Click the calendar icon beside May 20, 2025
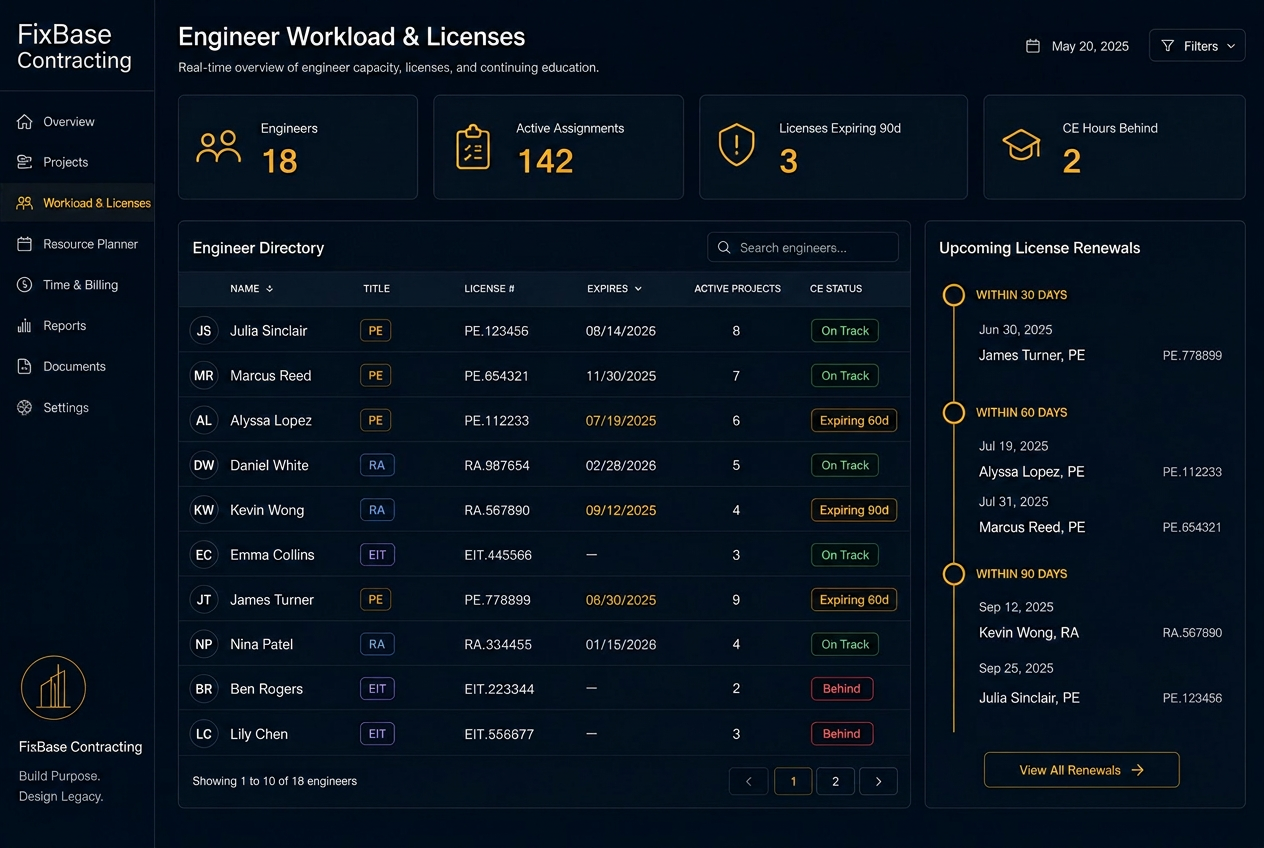This screenshot has height=848, width=1264. coord(1033,46)
